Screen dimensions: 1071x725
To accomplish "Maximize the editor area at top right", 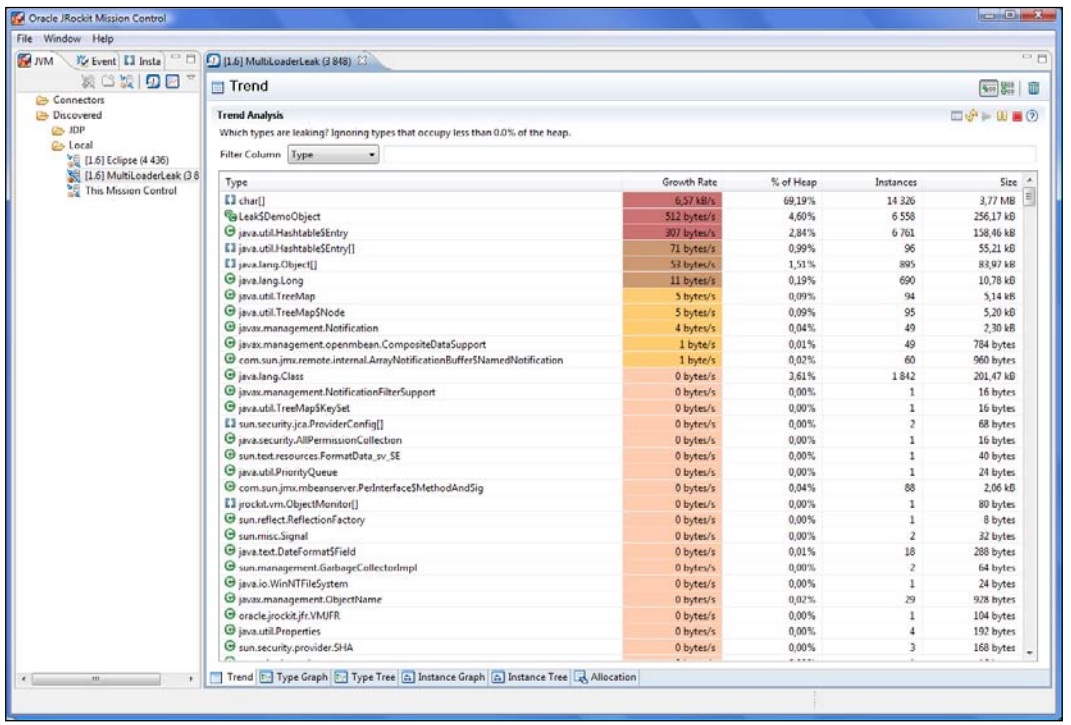I will click(x=1042, y=59).
